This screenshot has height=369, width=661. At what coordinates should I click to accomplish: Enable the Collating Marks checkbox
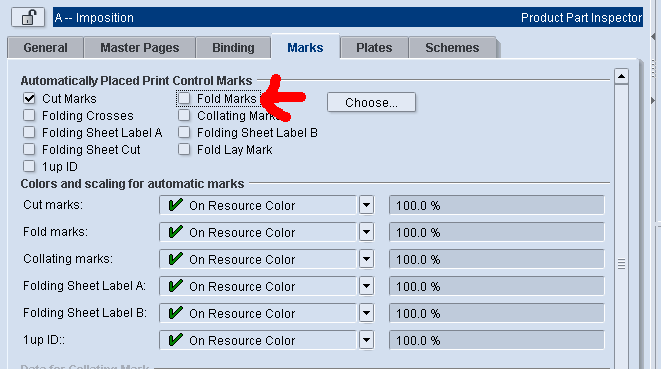184,115
